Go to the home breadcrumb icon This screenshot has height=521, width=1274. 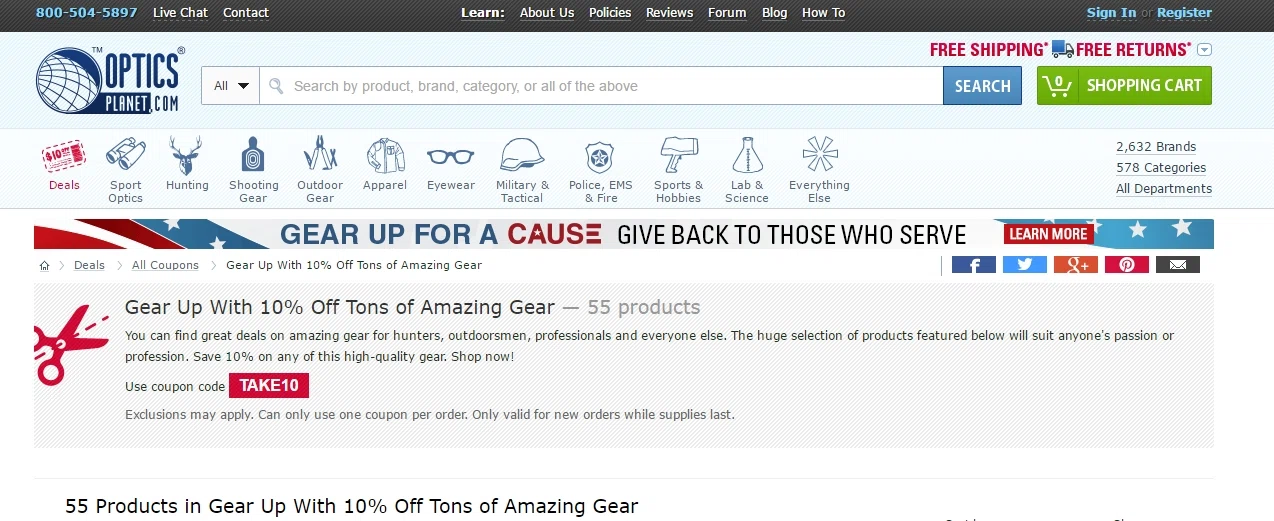pyautogui.click(x=44, y=266)
